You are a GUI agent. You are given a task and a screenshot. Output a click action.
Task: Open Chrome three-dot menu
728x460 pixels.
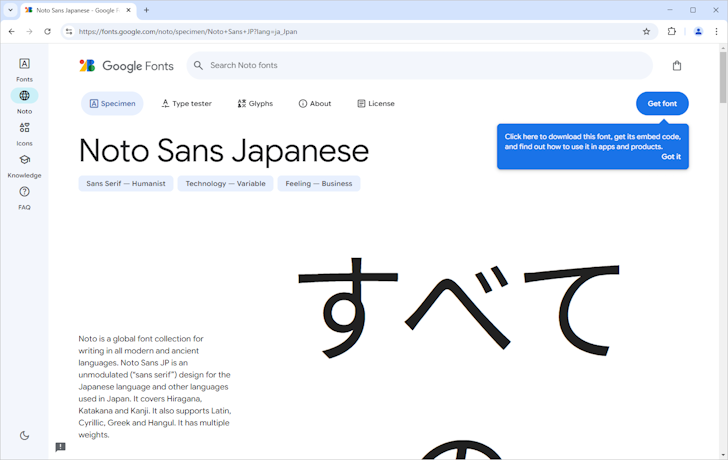[x=716, y=32]
